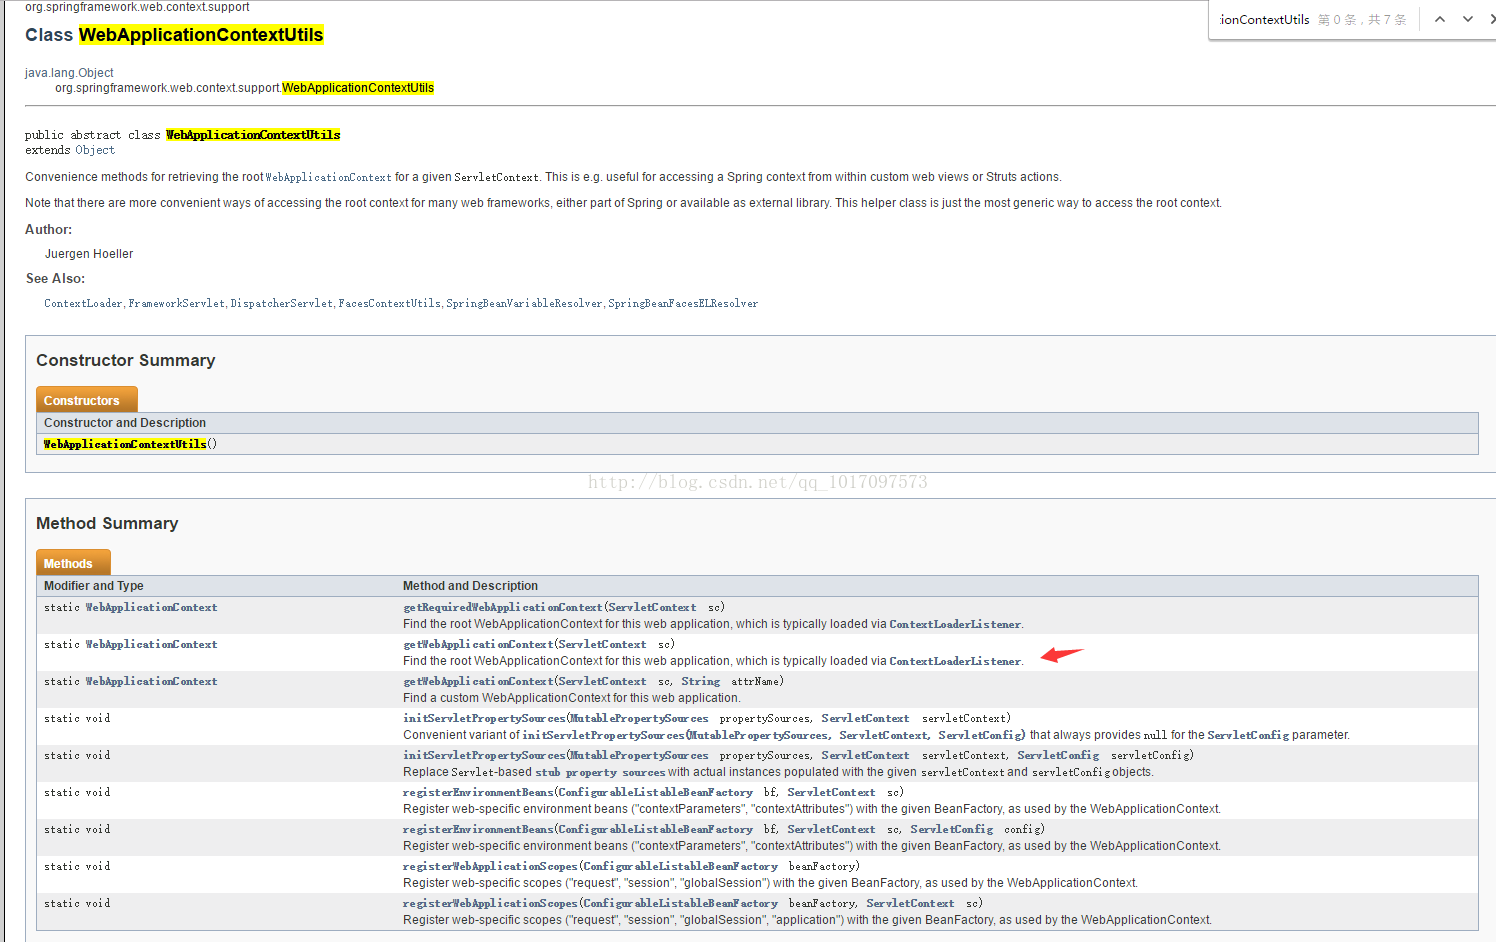Click the 'Method Summary' heading

[x=107, y=523]
